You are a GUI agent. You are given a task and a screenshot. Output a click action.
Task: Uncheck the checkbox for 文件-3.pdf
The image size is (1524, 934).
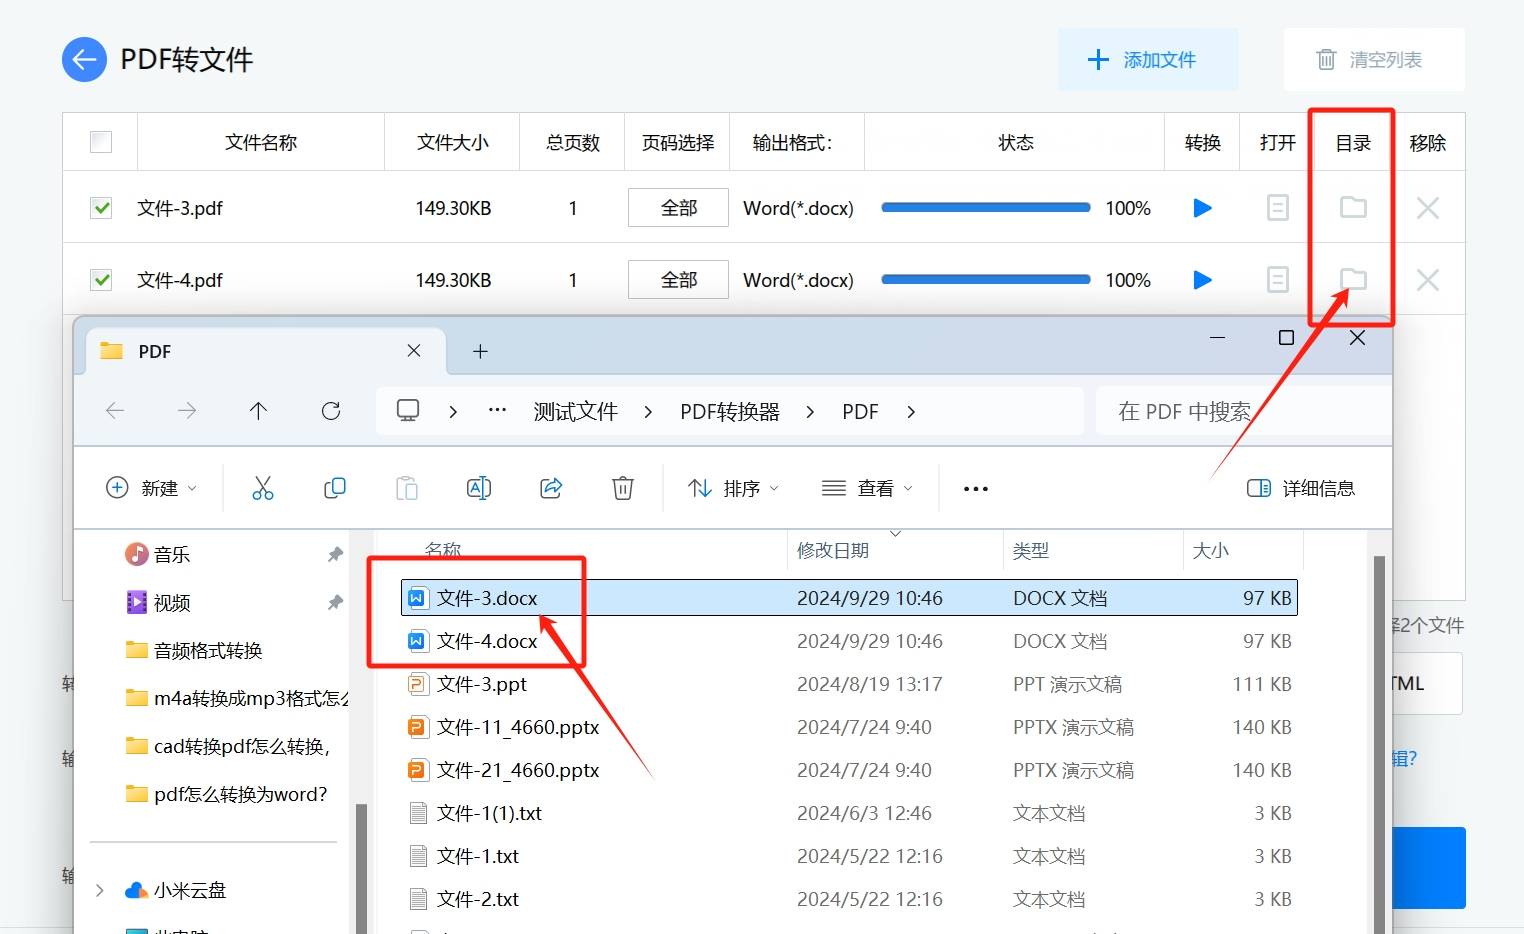click(101, 208)
